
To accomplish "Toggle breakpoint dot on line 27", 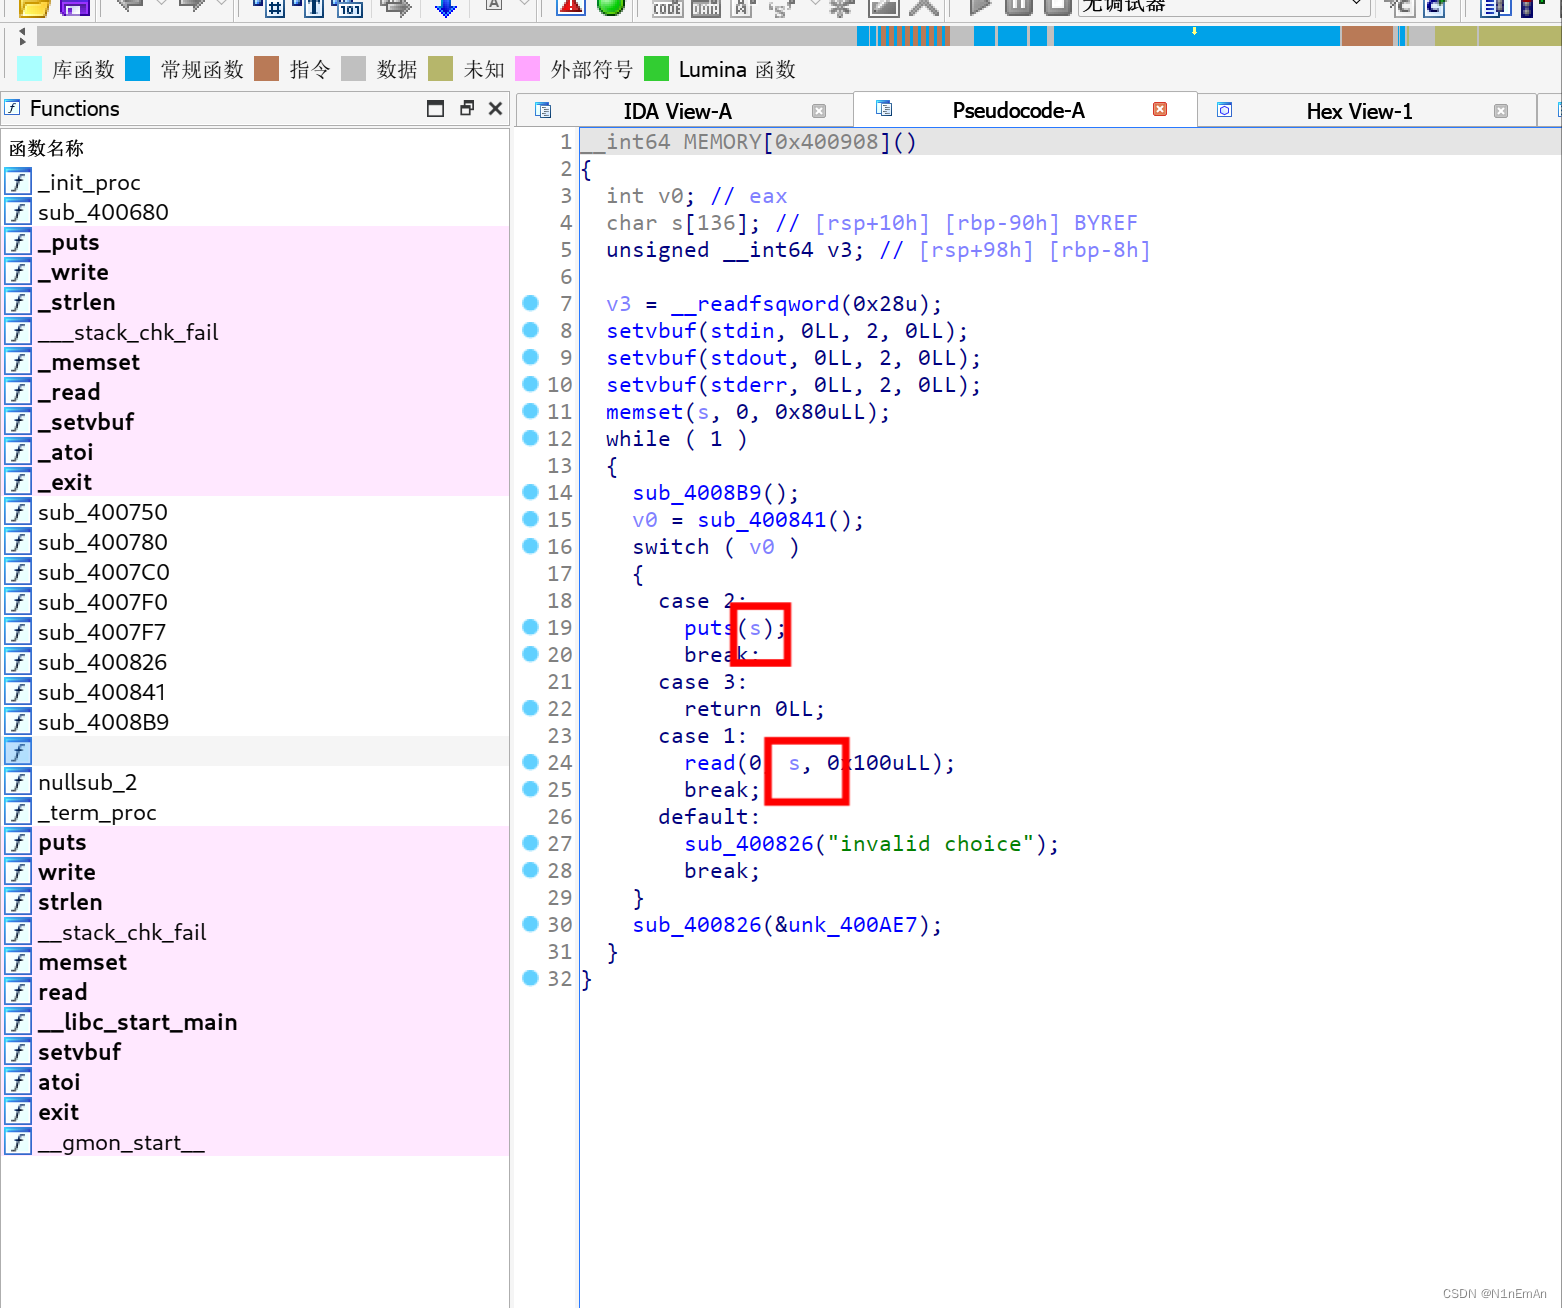I will [x=531, y=843].
